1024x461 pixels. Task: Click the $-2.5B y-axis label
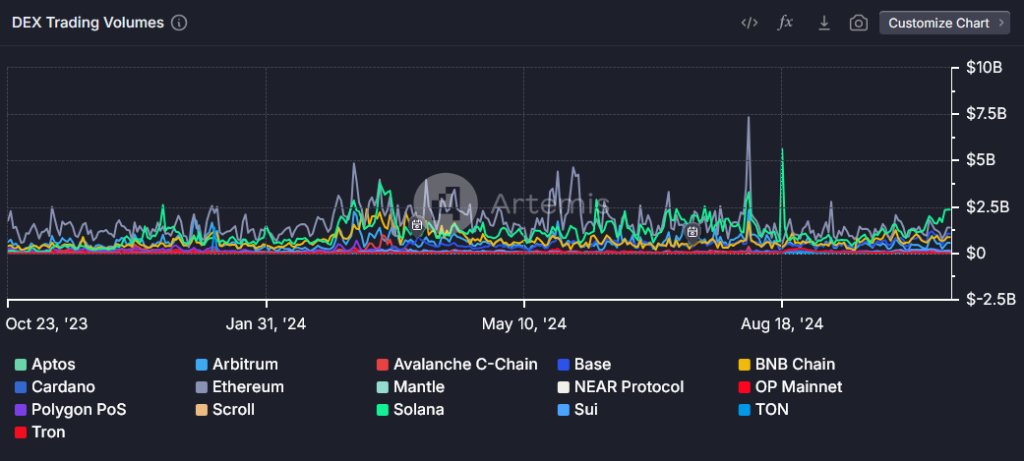[990, 299]
